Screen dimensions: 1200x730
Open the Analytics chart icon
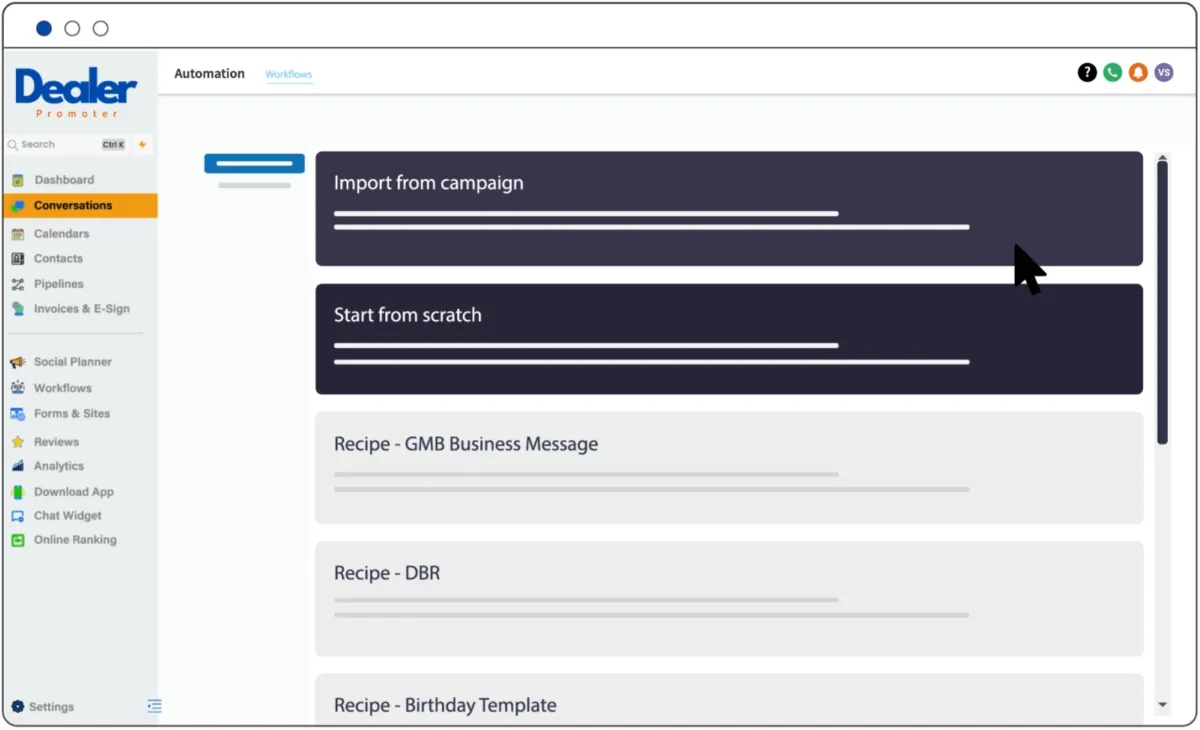(x=17, y=466)
